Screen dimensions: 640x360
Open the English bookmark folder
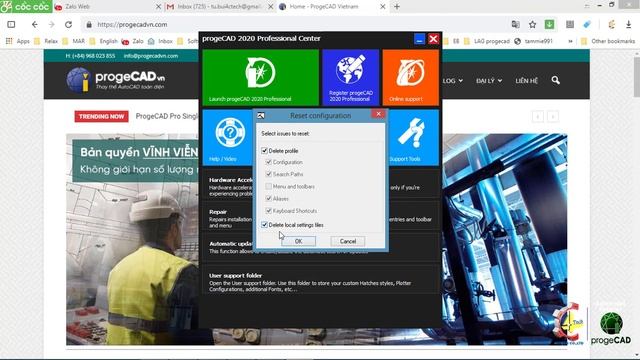coord(104,41)
